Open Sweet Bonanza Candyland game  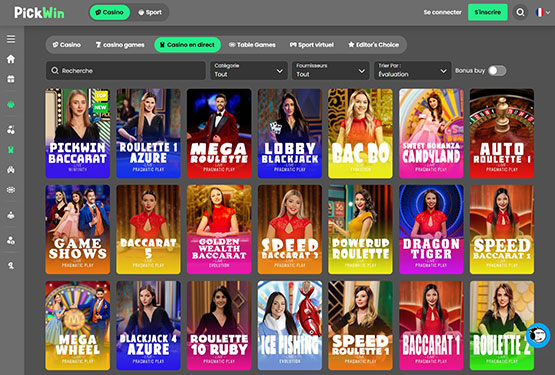[431, 133]
